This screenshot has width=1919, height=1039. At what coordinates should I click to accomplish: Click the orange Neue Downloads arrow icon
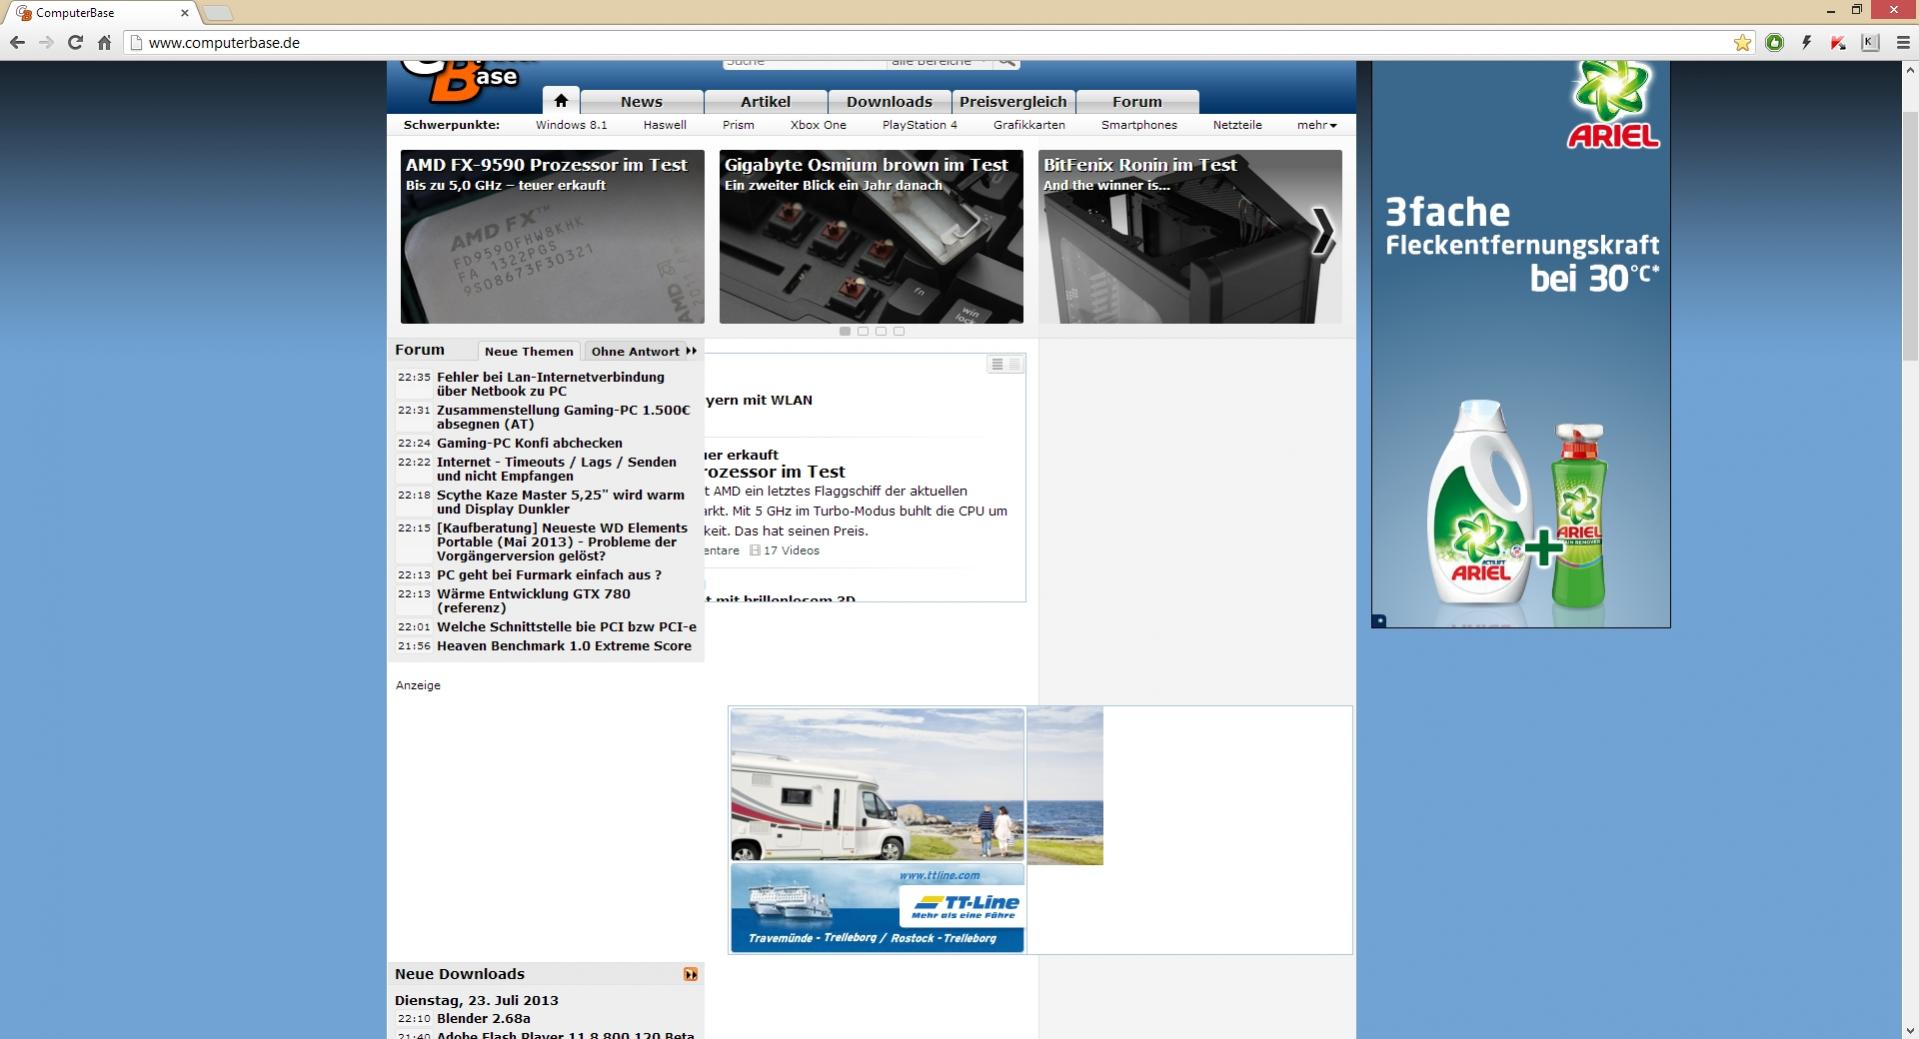coord(690,974)
